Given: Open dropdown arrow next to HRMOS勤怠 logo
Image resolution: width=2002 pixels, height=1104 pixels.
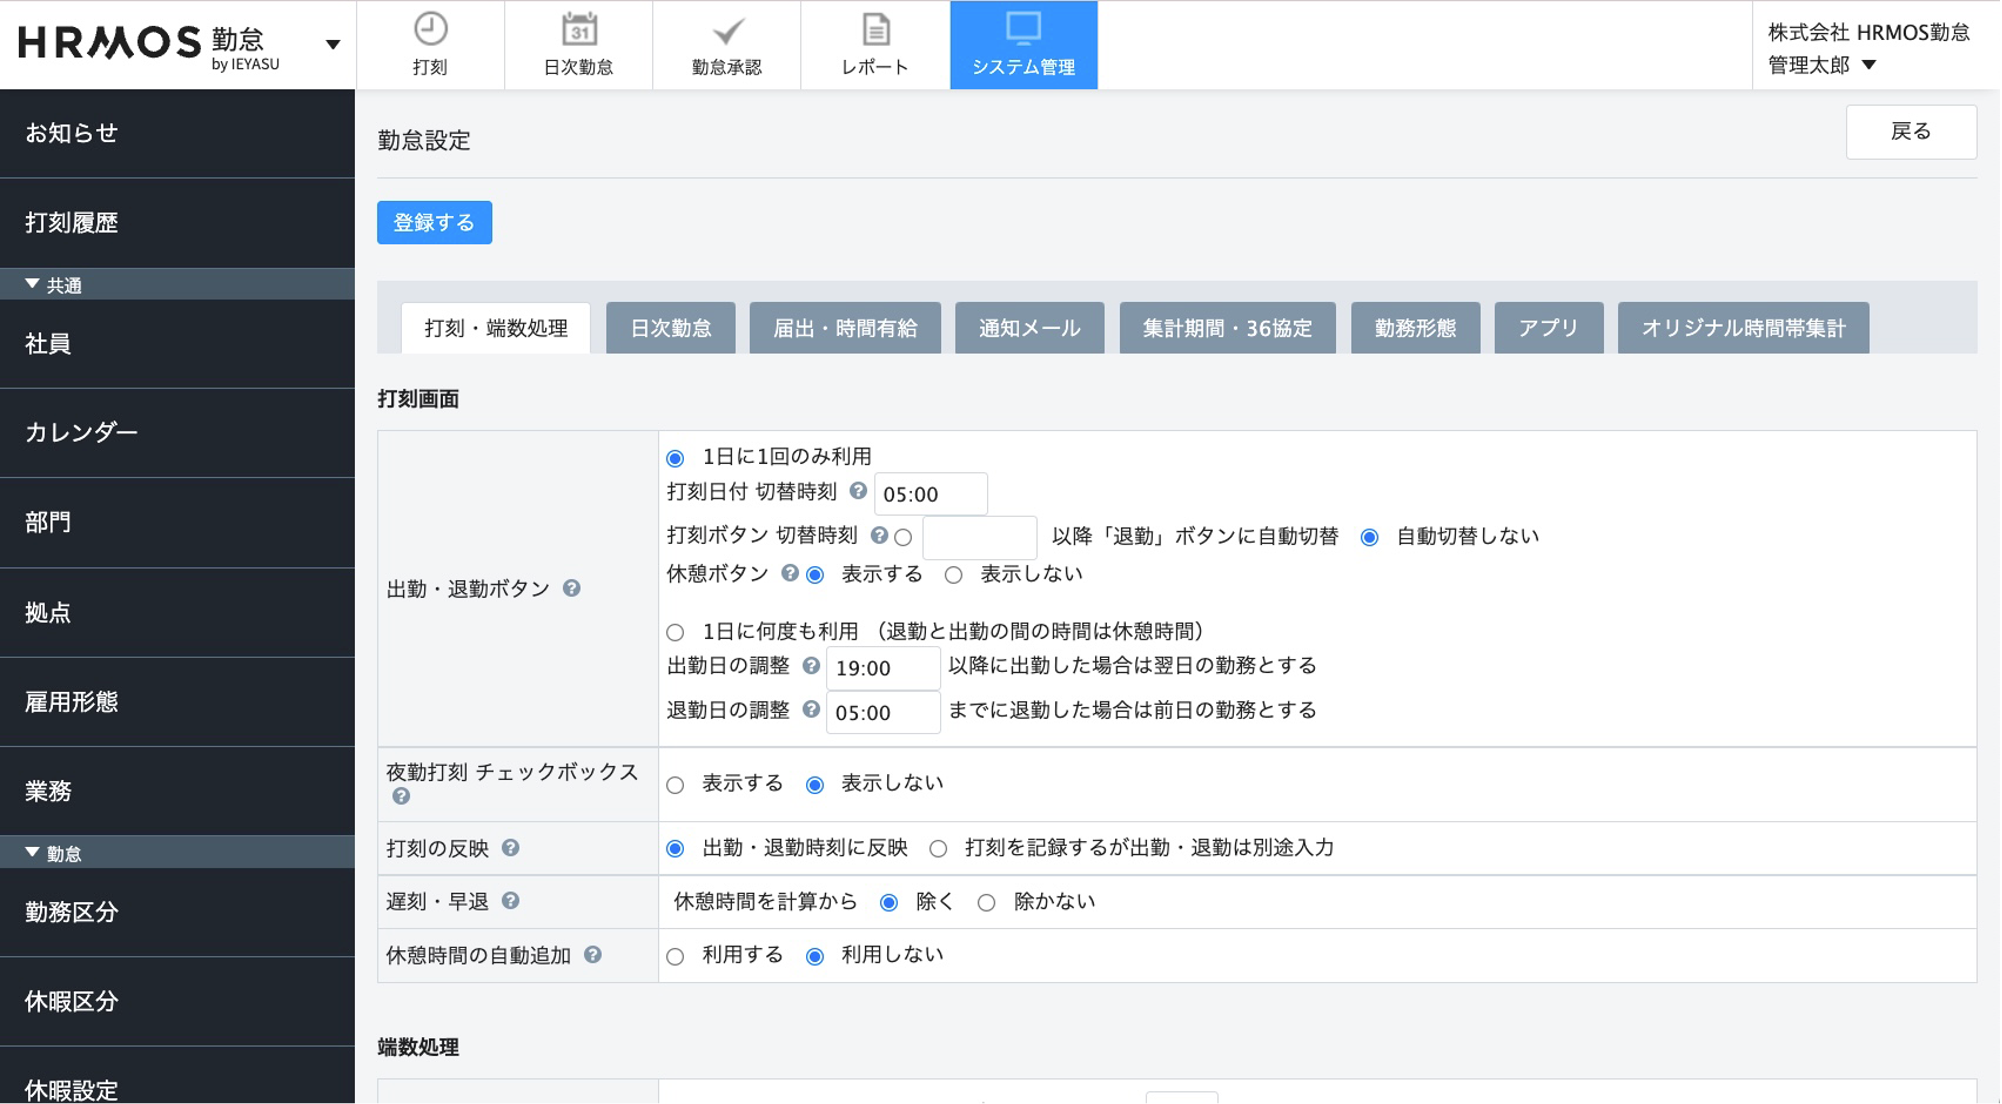Looking at the screenshot, I should (333, 44).
